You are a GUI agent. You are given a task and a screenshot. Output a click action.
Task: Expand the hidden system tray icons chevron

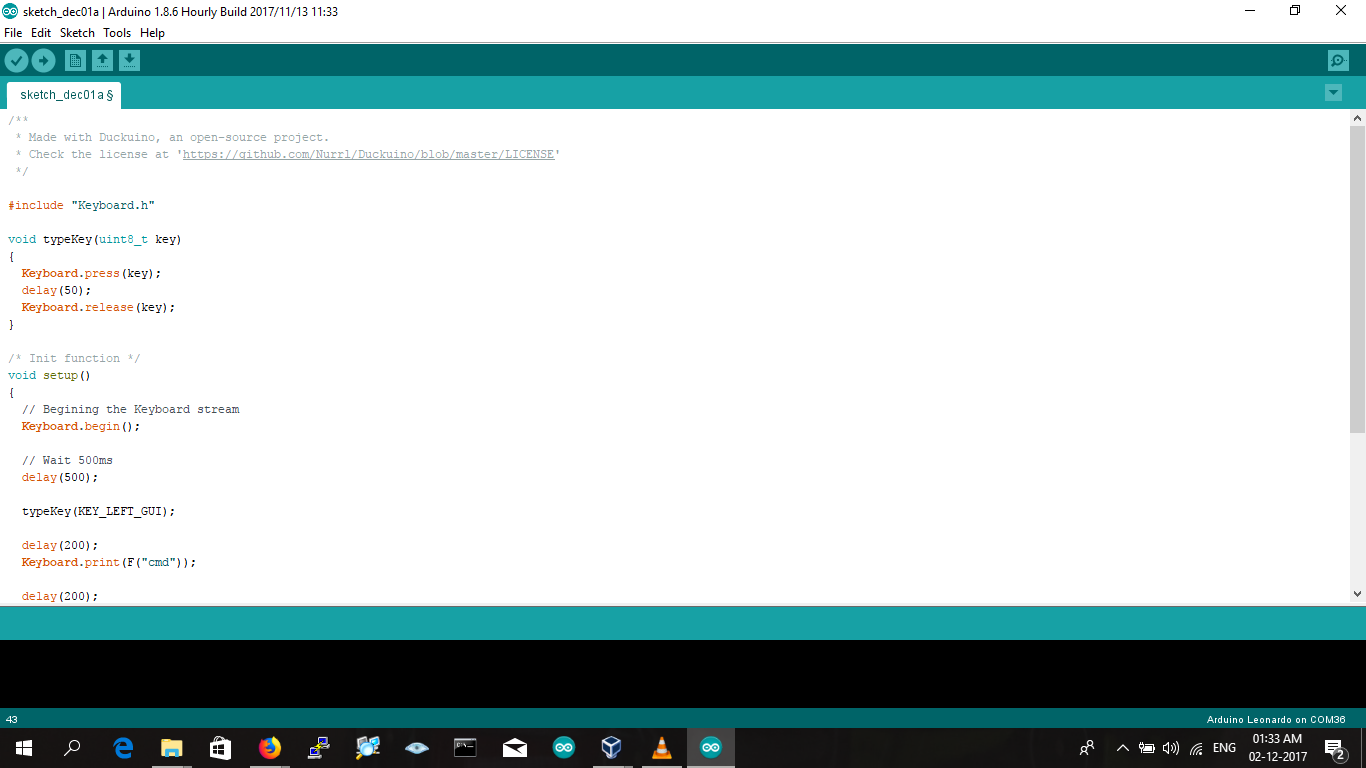click(x=1122, y=748)
